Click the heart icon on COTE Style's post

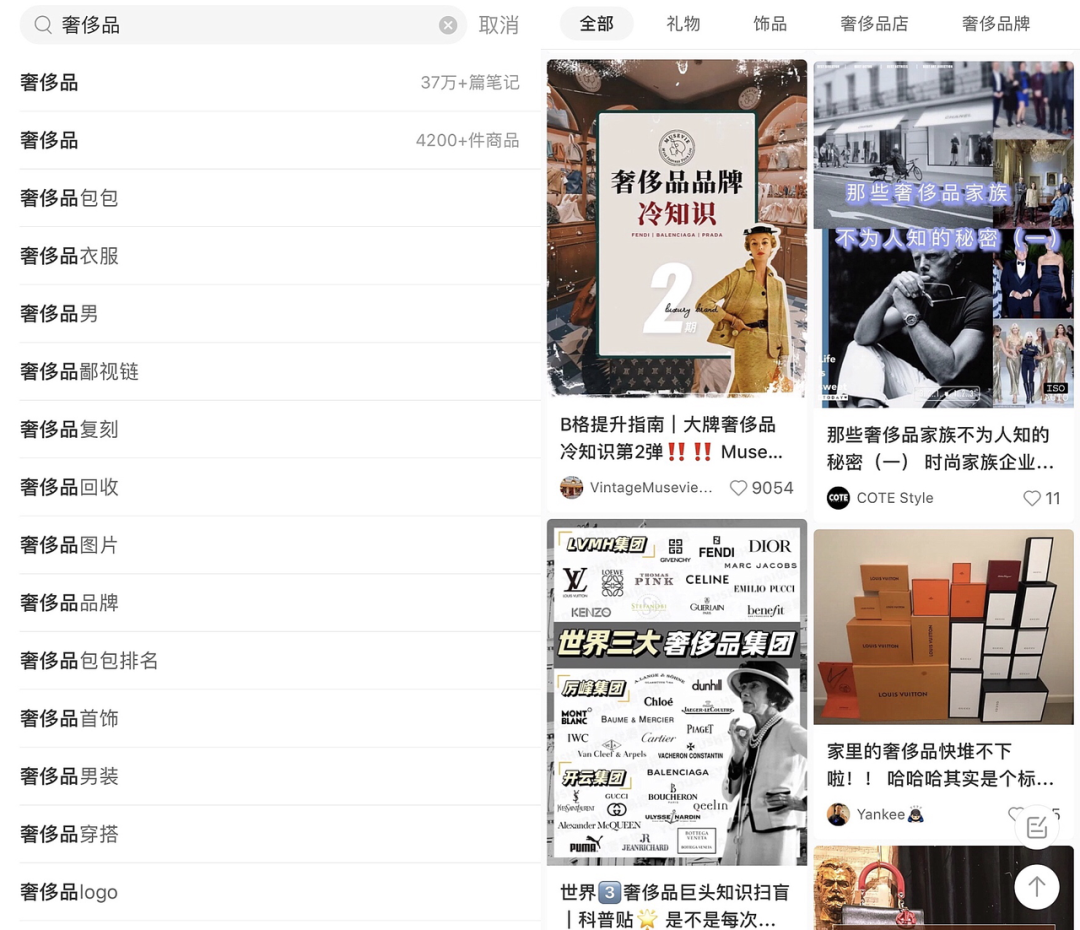pos(1035,498)
